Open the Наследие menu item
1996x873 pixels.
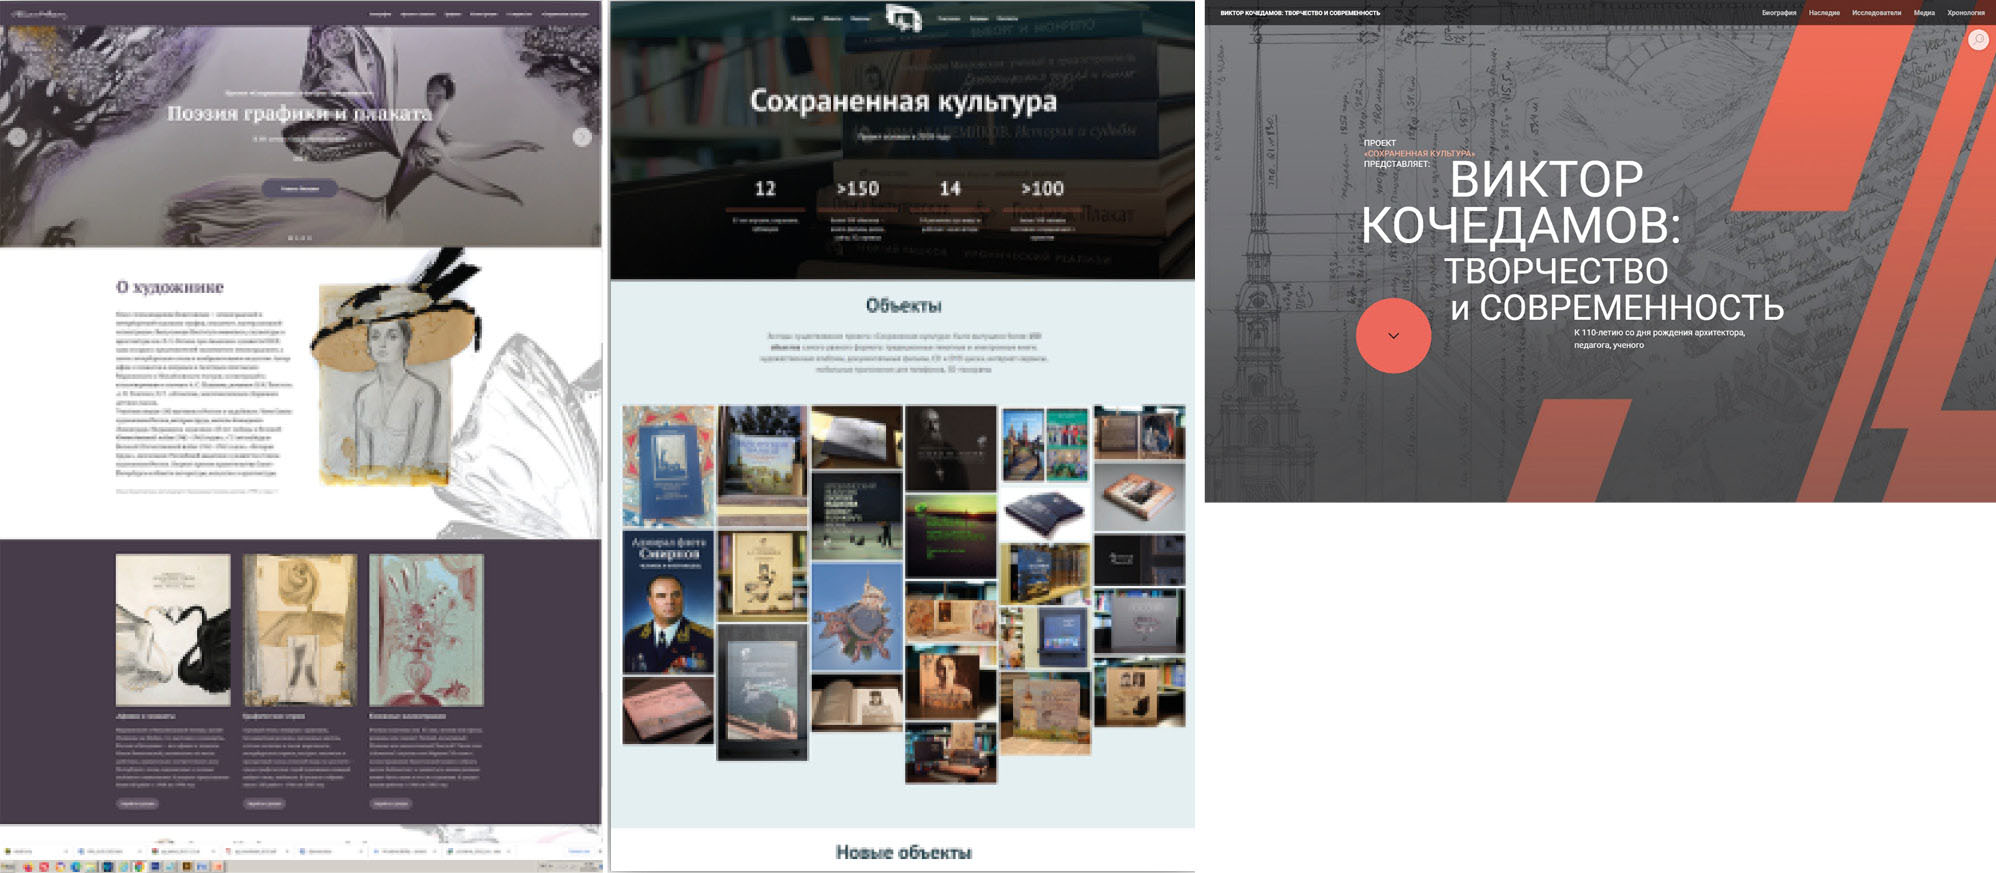(1824, 13)
